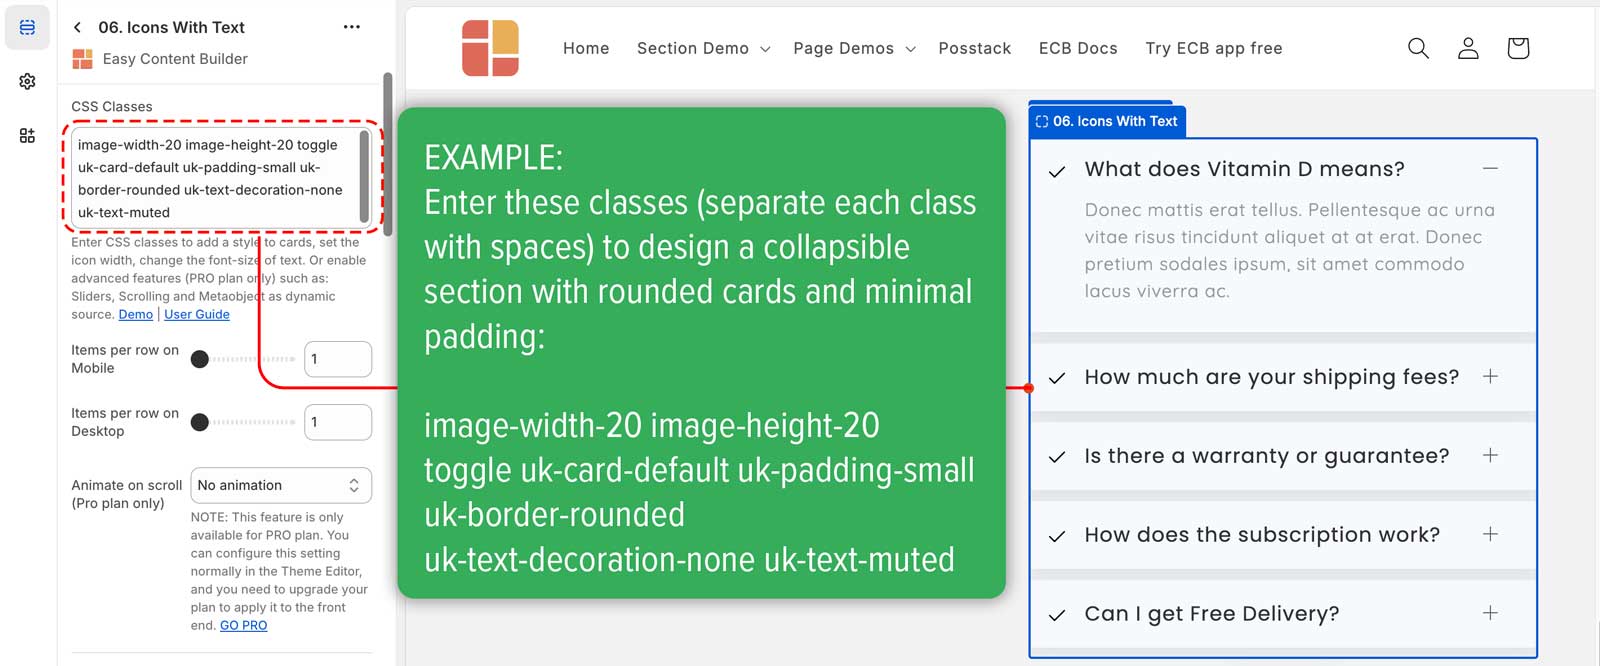The height and width of the screenshot is (666, 1600).
Task: Open the account profile icon
Action: [x=1467, y=48]
